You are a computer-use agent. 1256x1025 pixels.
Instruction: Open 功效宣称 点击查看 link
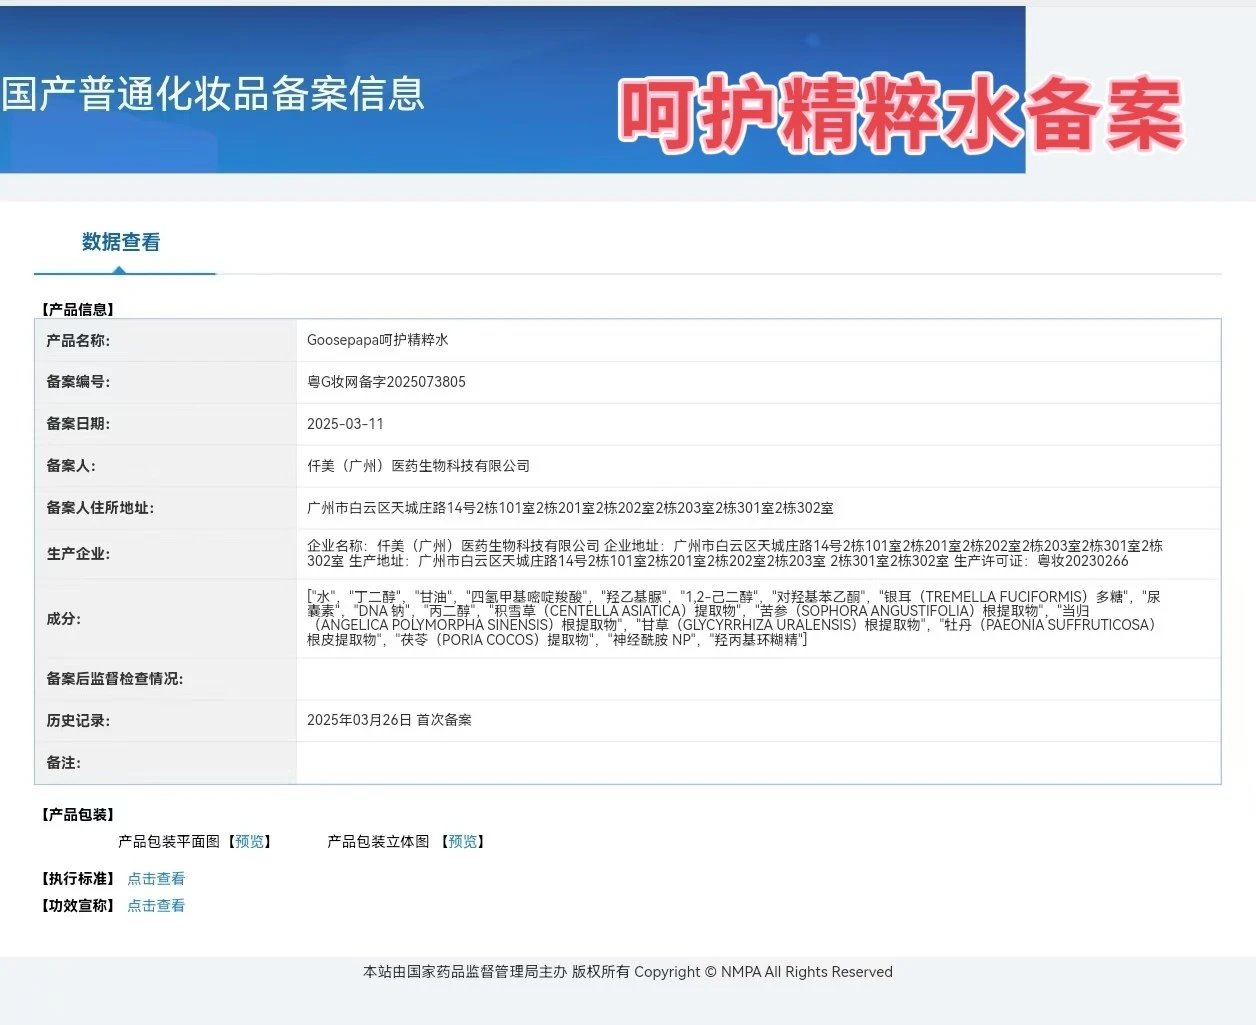[x=156, y=906]
